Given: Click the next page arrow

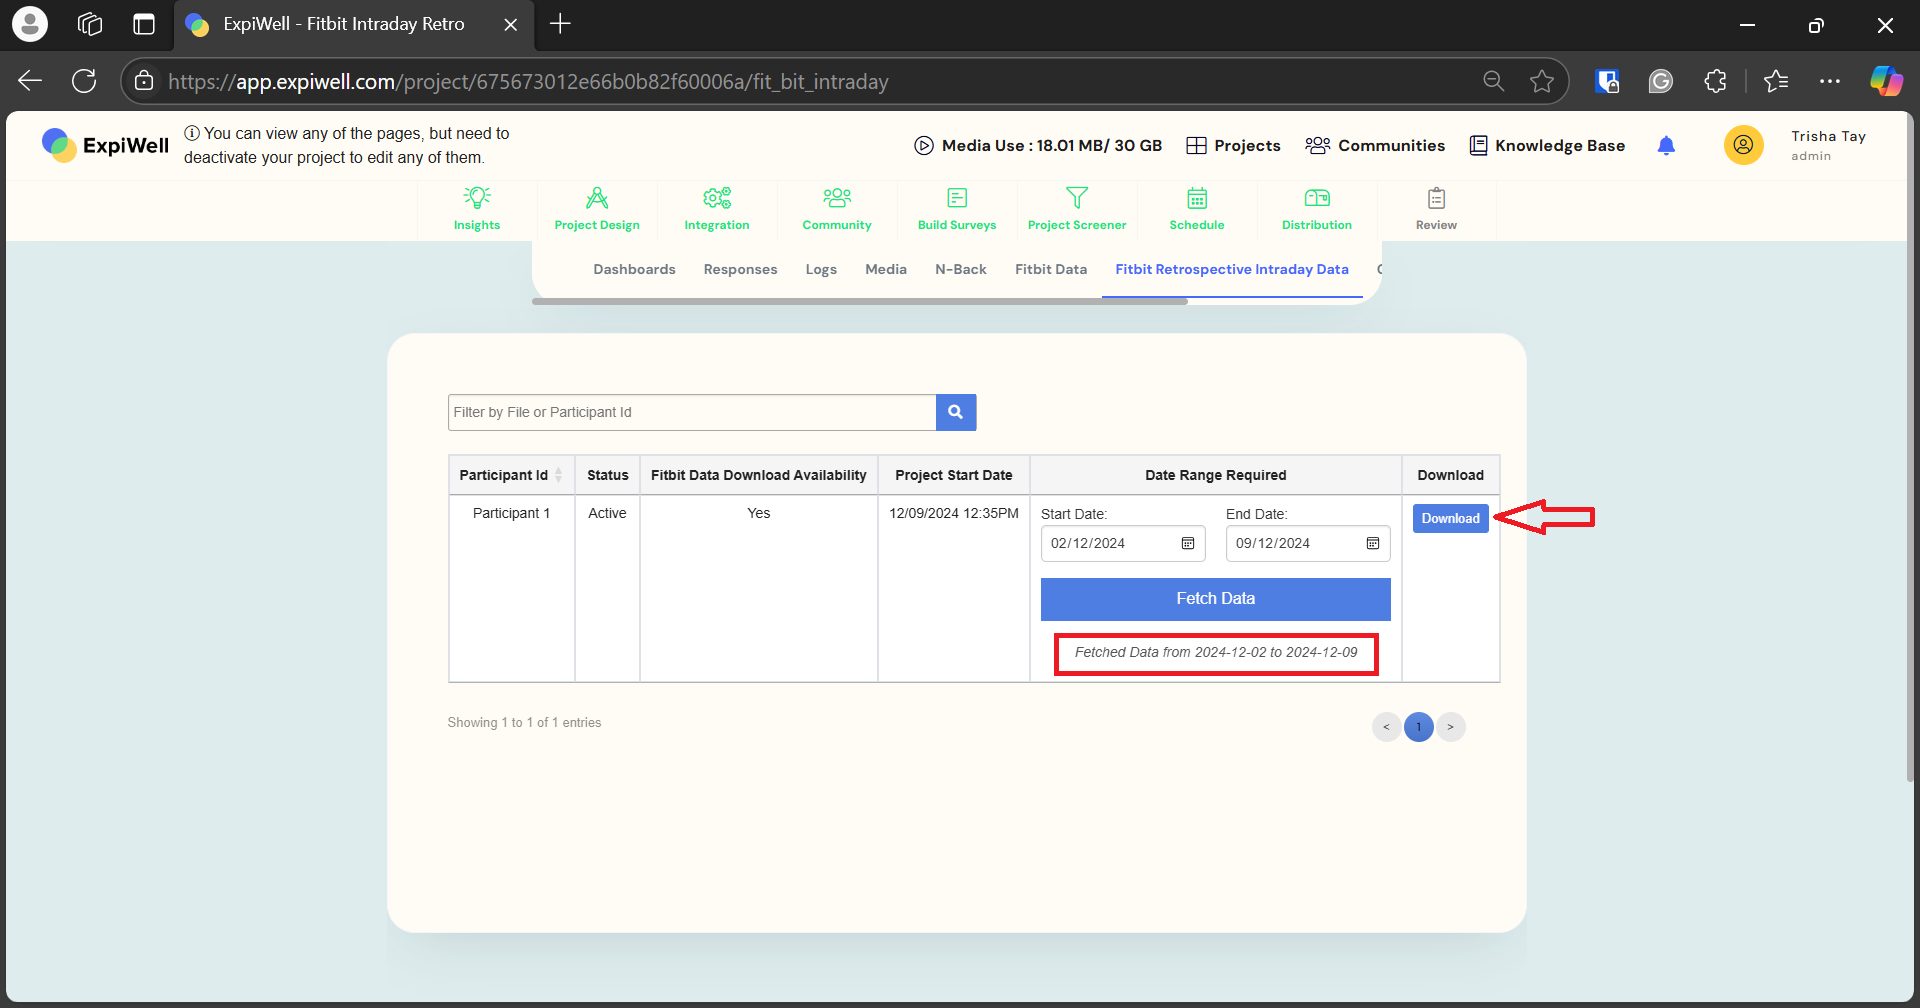Looking at the screenshot, I should 1451,727.
